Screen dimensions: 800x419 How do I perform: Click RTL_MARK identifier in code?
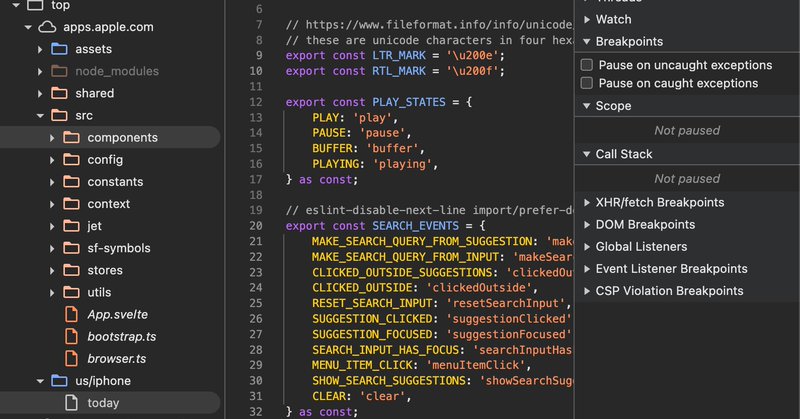(399, 71)
